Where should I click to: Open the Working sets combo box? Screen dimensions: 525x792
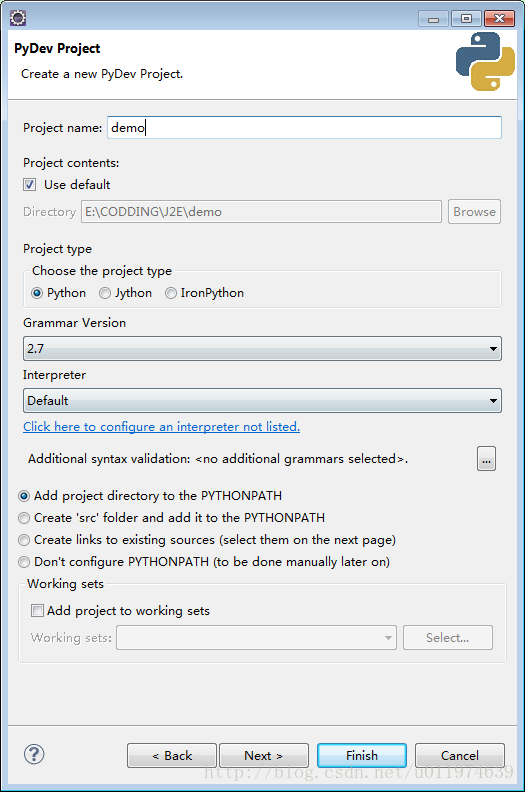(x=256, y=637)
